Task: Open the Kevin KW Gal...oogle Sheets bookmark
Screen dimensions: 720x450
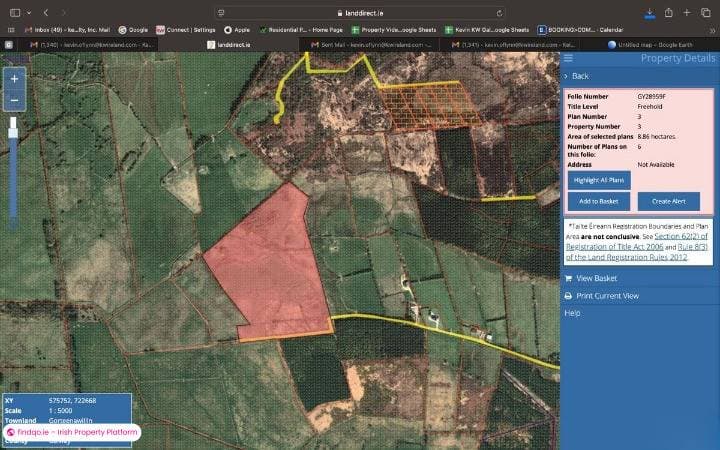Action: pos(487,30)
